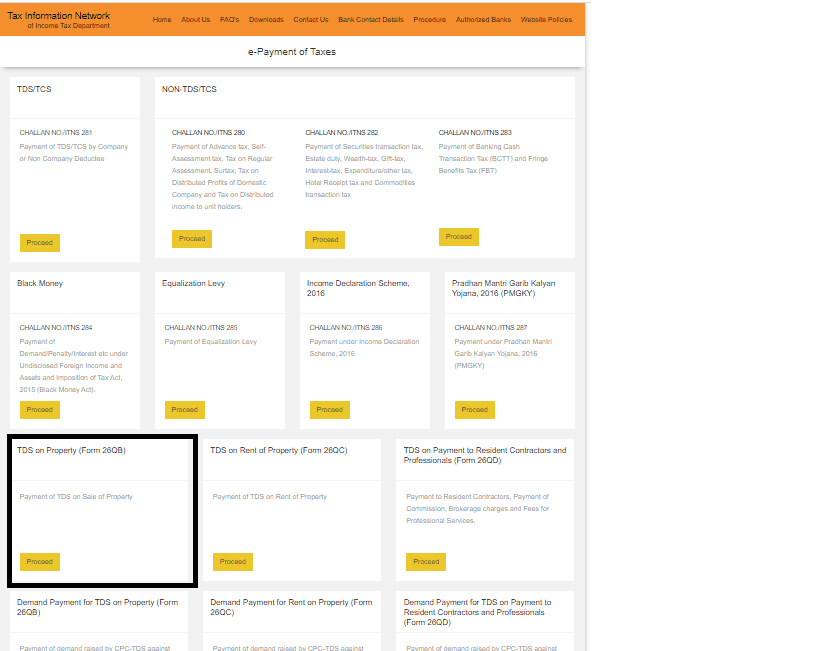Proceed with TDS on Rent Form 26QC
Image resolution: width=819 pixels, height=651 pixels.
(233, 562)
